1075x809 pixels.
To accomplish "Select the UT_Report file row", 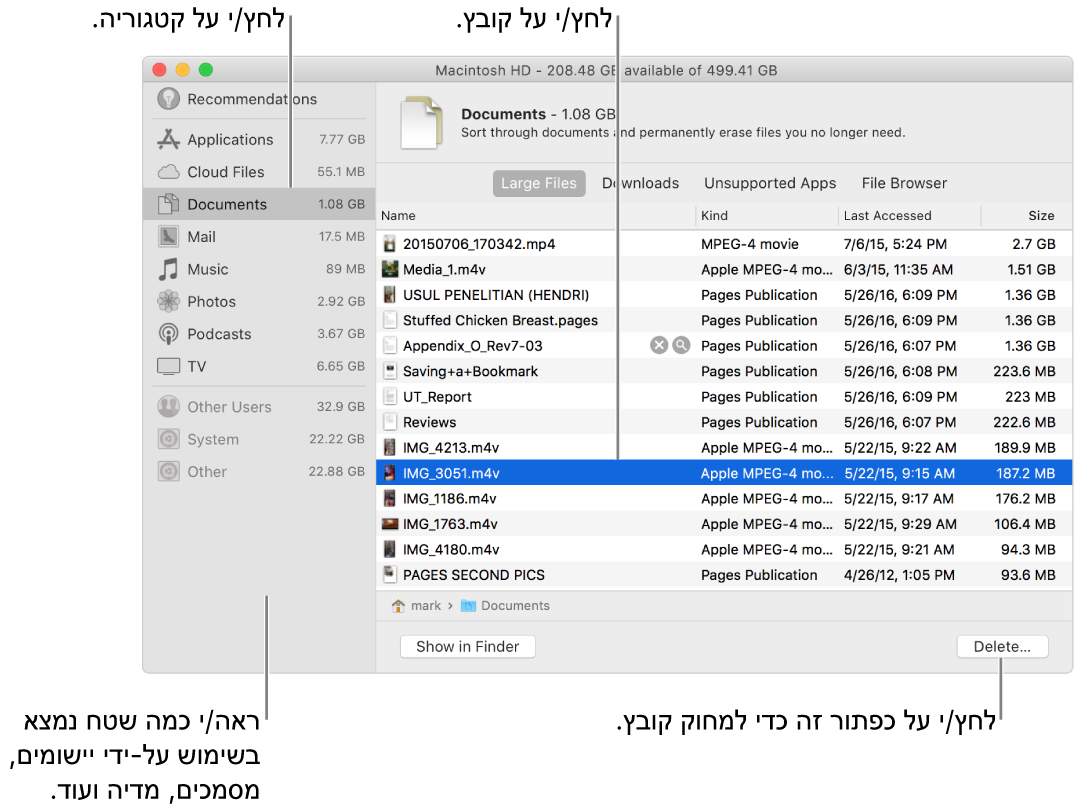I will [724, 396].
